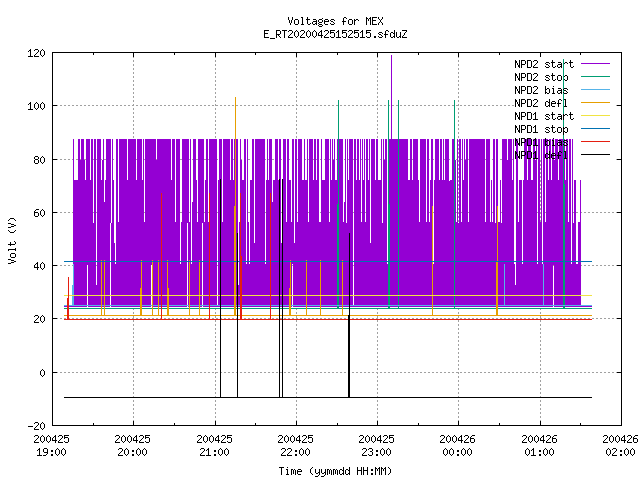Screen dimensions: 640x480
Task: Click the y-axis tick value 20
Action: point(39,319)
